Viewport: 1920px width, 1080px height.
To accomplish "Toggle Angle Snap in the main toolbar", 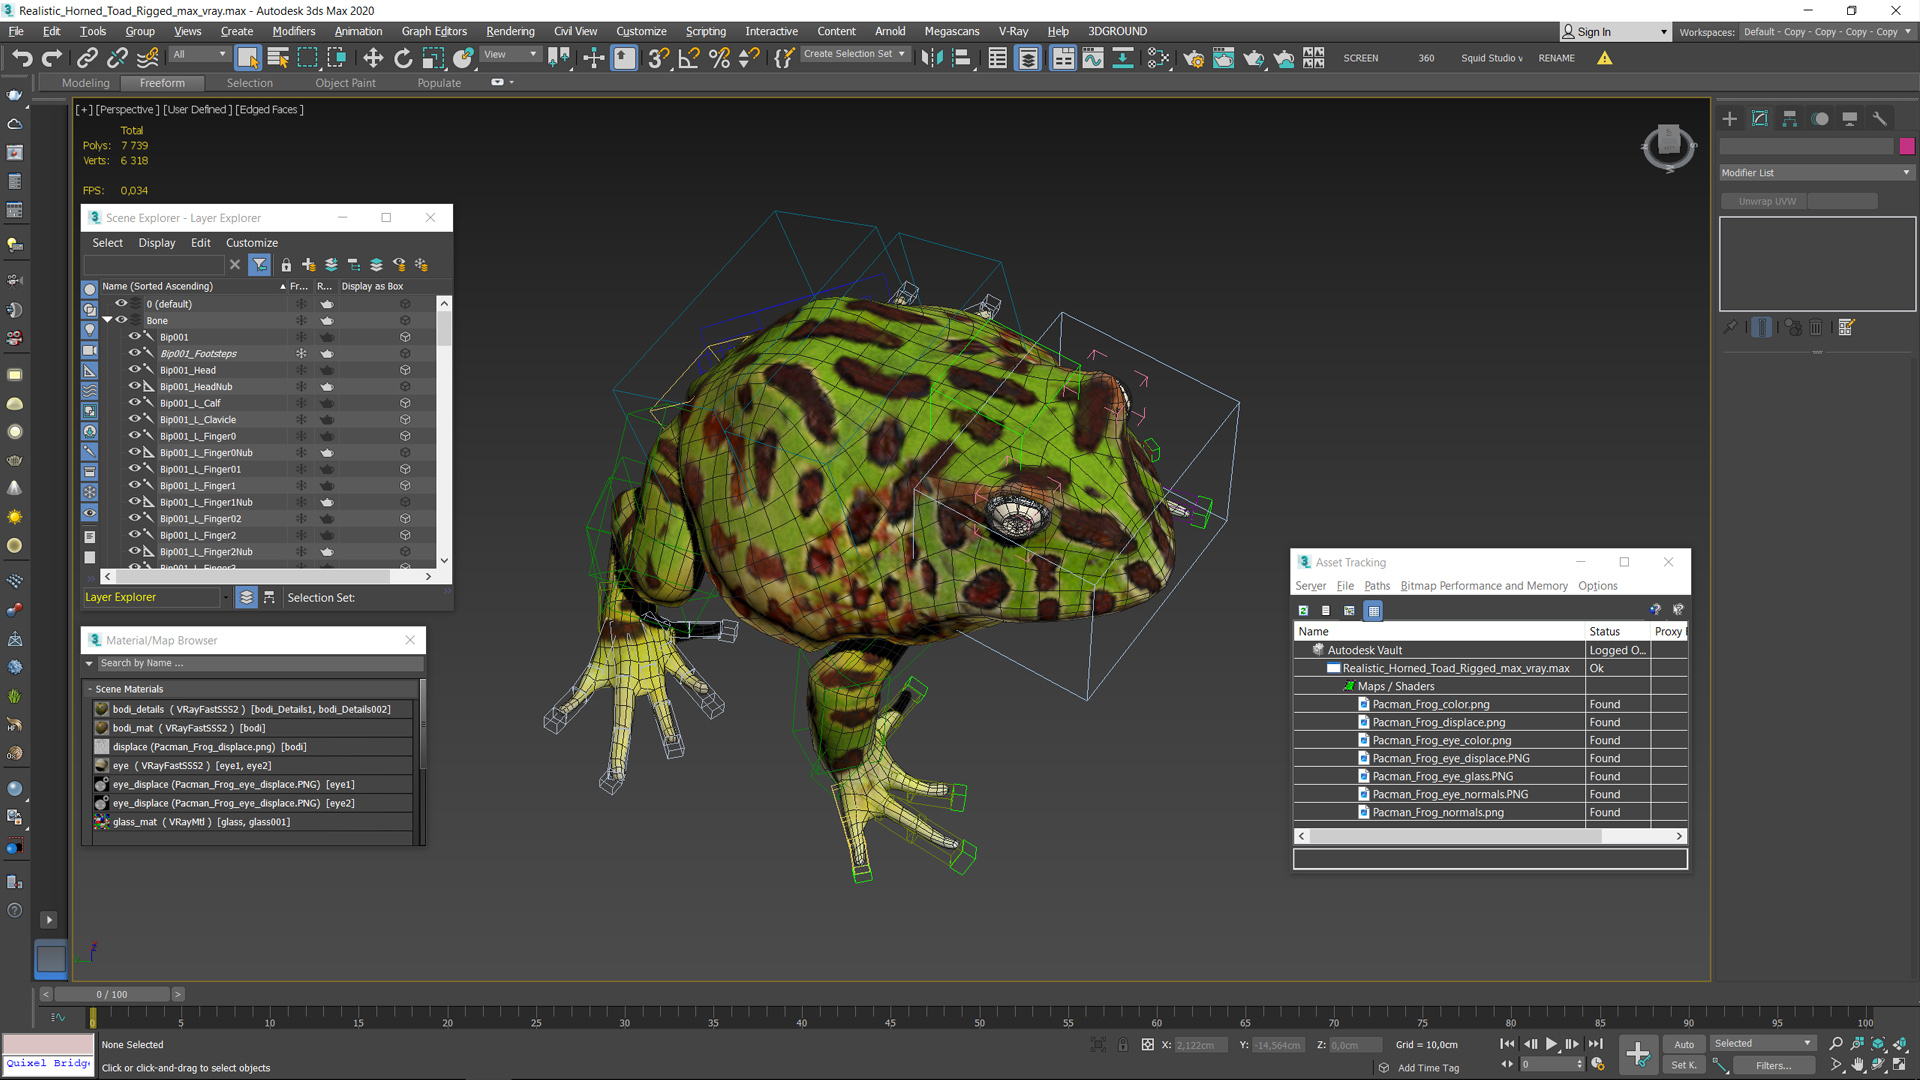I will point(688,58).
